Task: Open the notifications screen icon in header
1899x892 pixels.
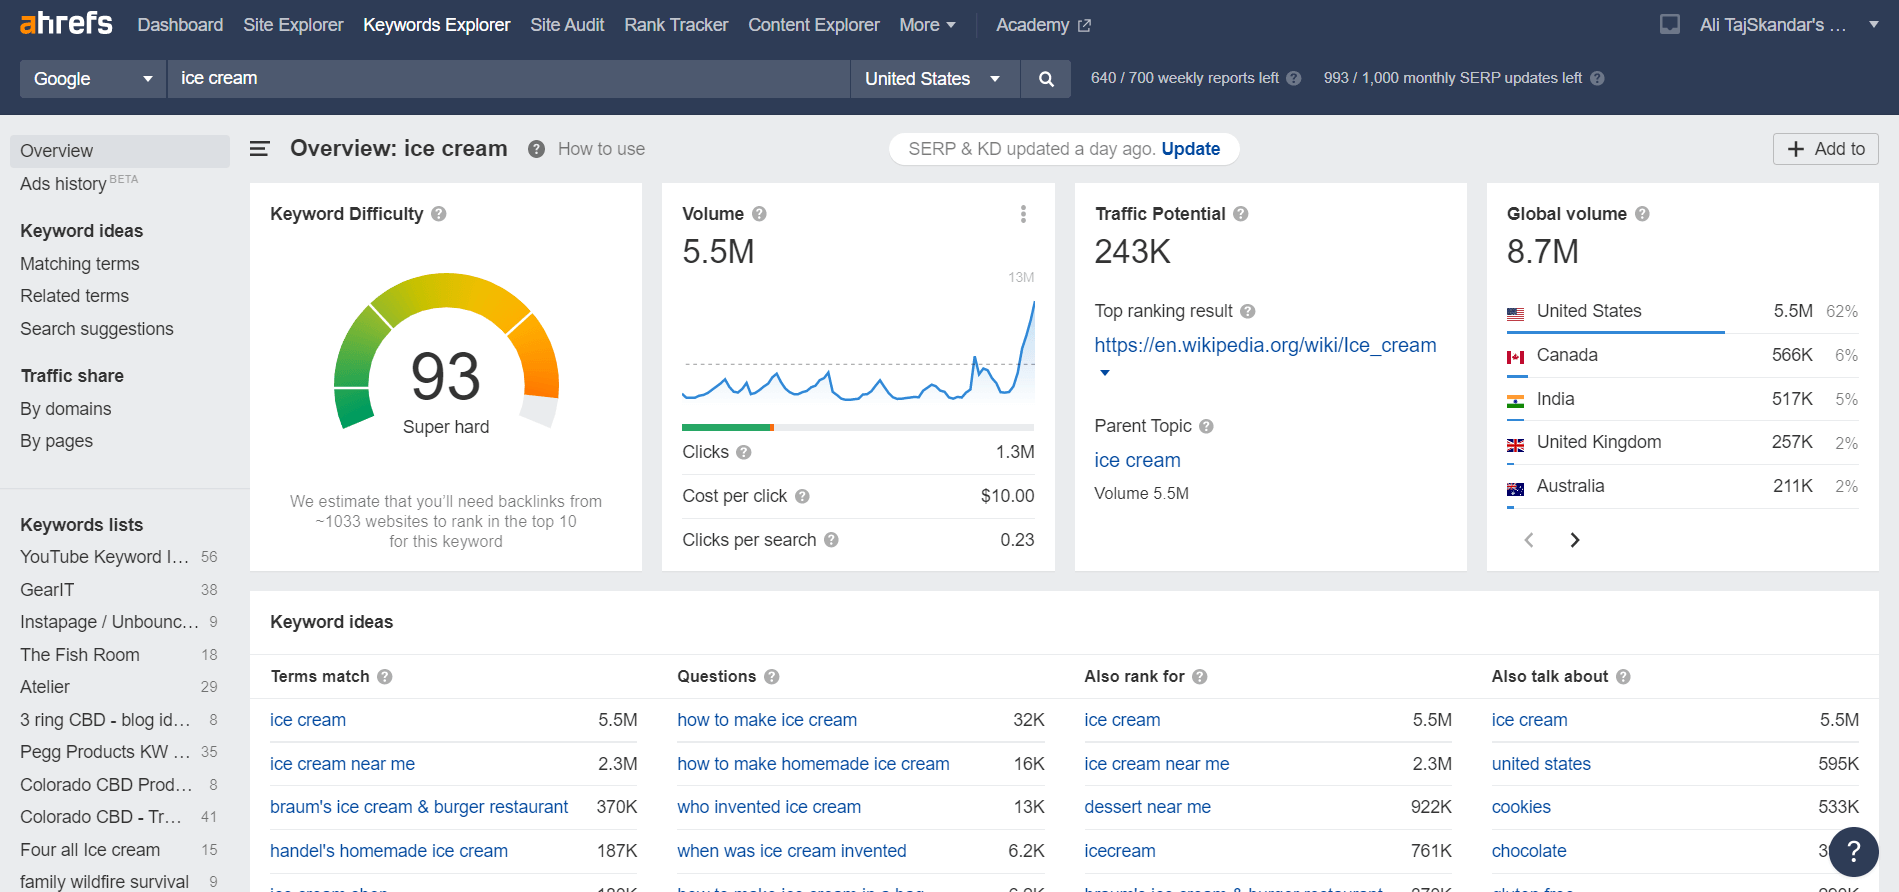Action: pos(1670,24)
